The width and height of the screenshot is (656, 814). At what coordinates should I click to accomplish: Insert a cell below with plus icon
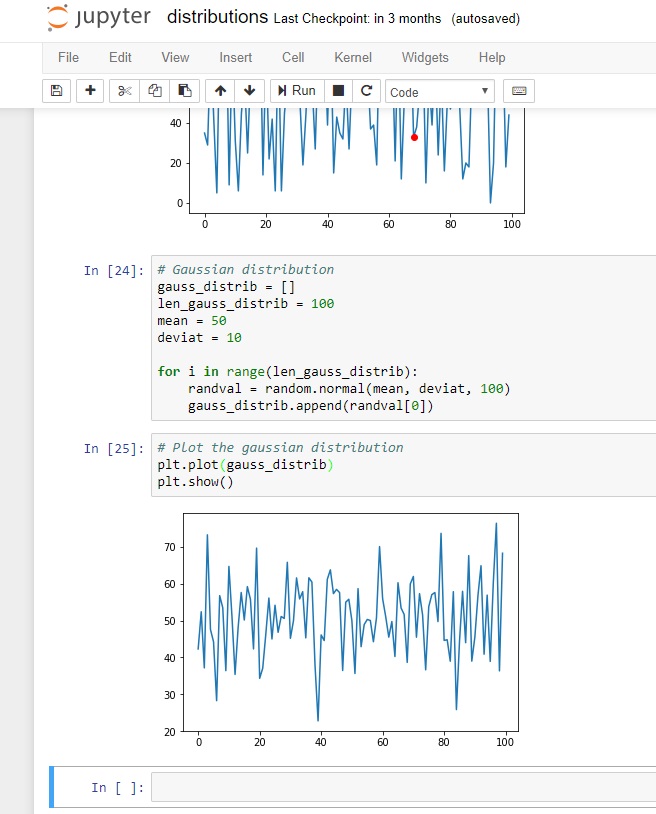click(90, 91)
